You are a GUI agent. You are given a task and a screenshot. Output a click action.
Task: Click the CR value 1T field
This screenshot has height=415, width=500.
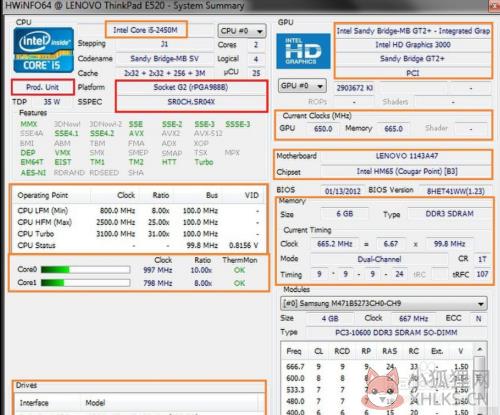[482, 259]
